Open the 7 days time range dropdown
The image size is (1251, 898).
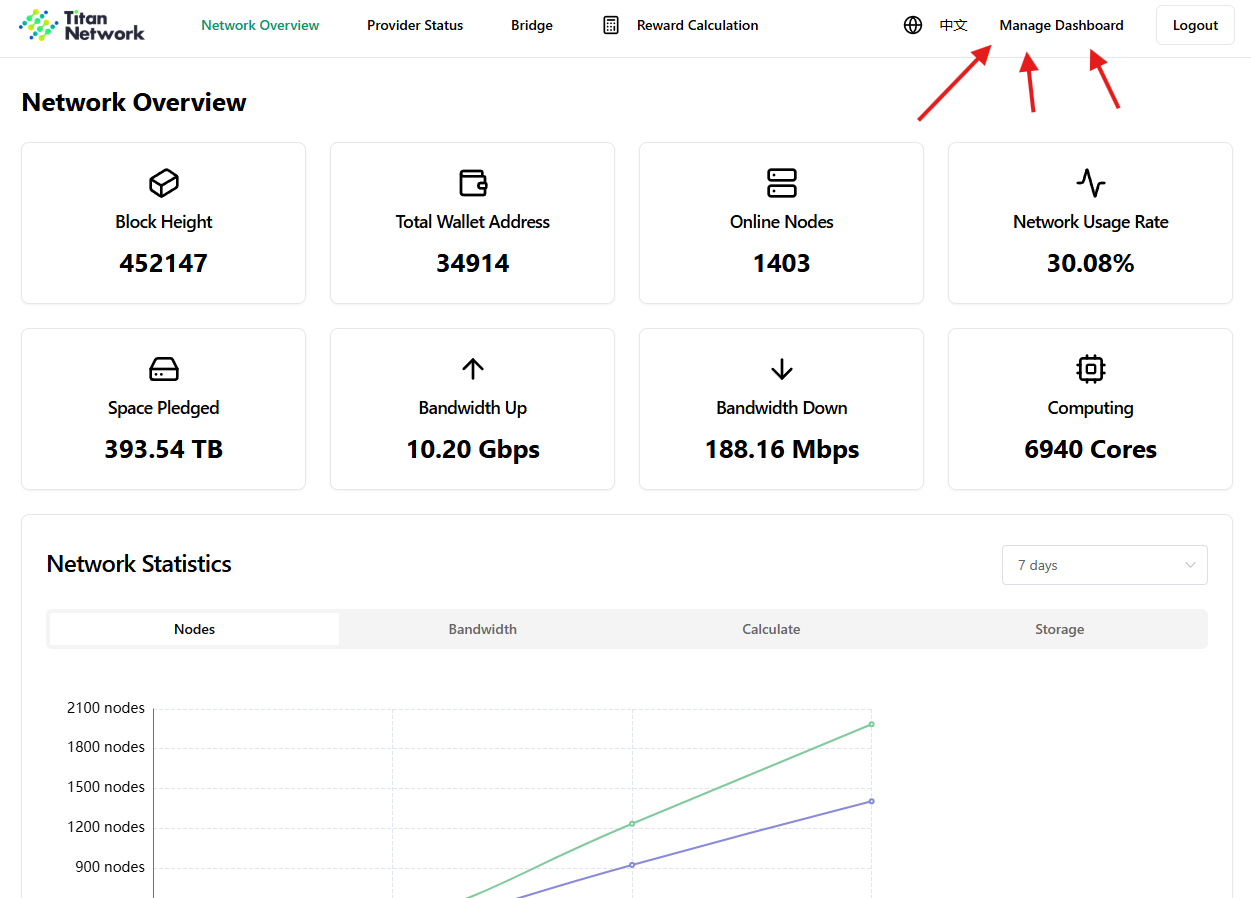tap(1105, 565)
